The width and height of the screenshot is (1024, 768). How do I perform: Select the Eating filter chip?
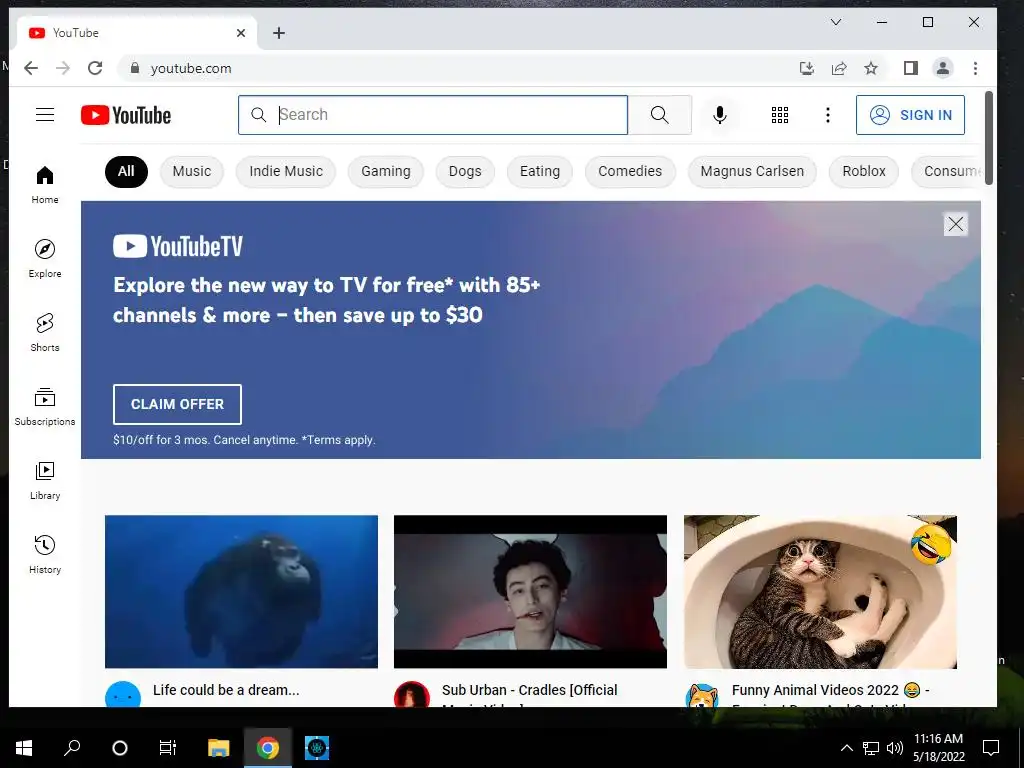pyautogui.click(x=540, y=172)
